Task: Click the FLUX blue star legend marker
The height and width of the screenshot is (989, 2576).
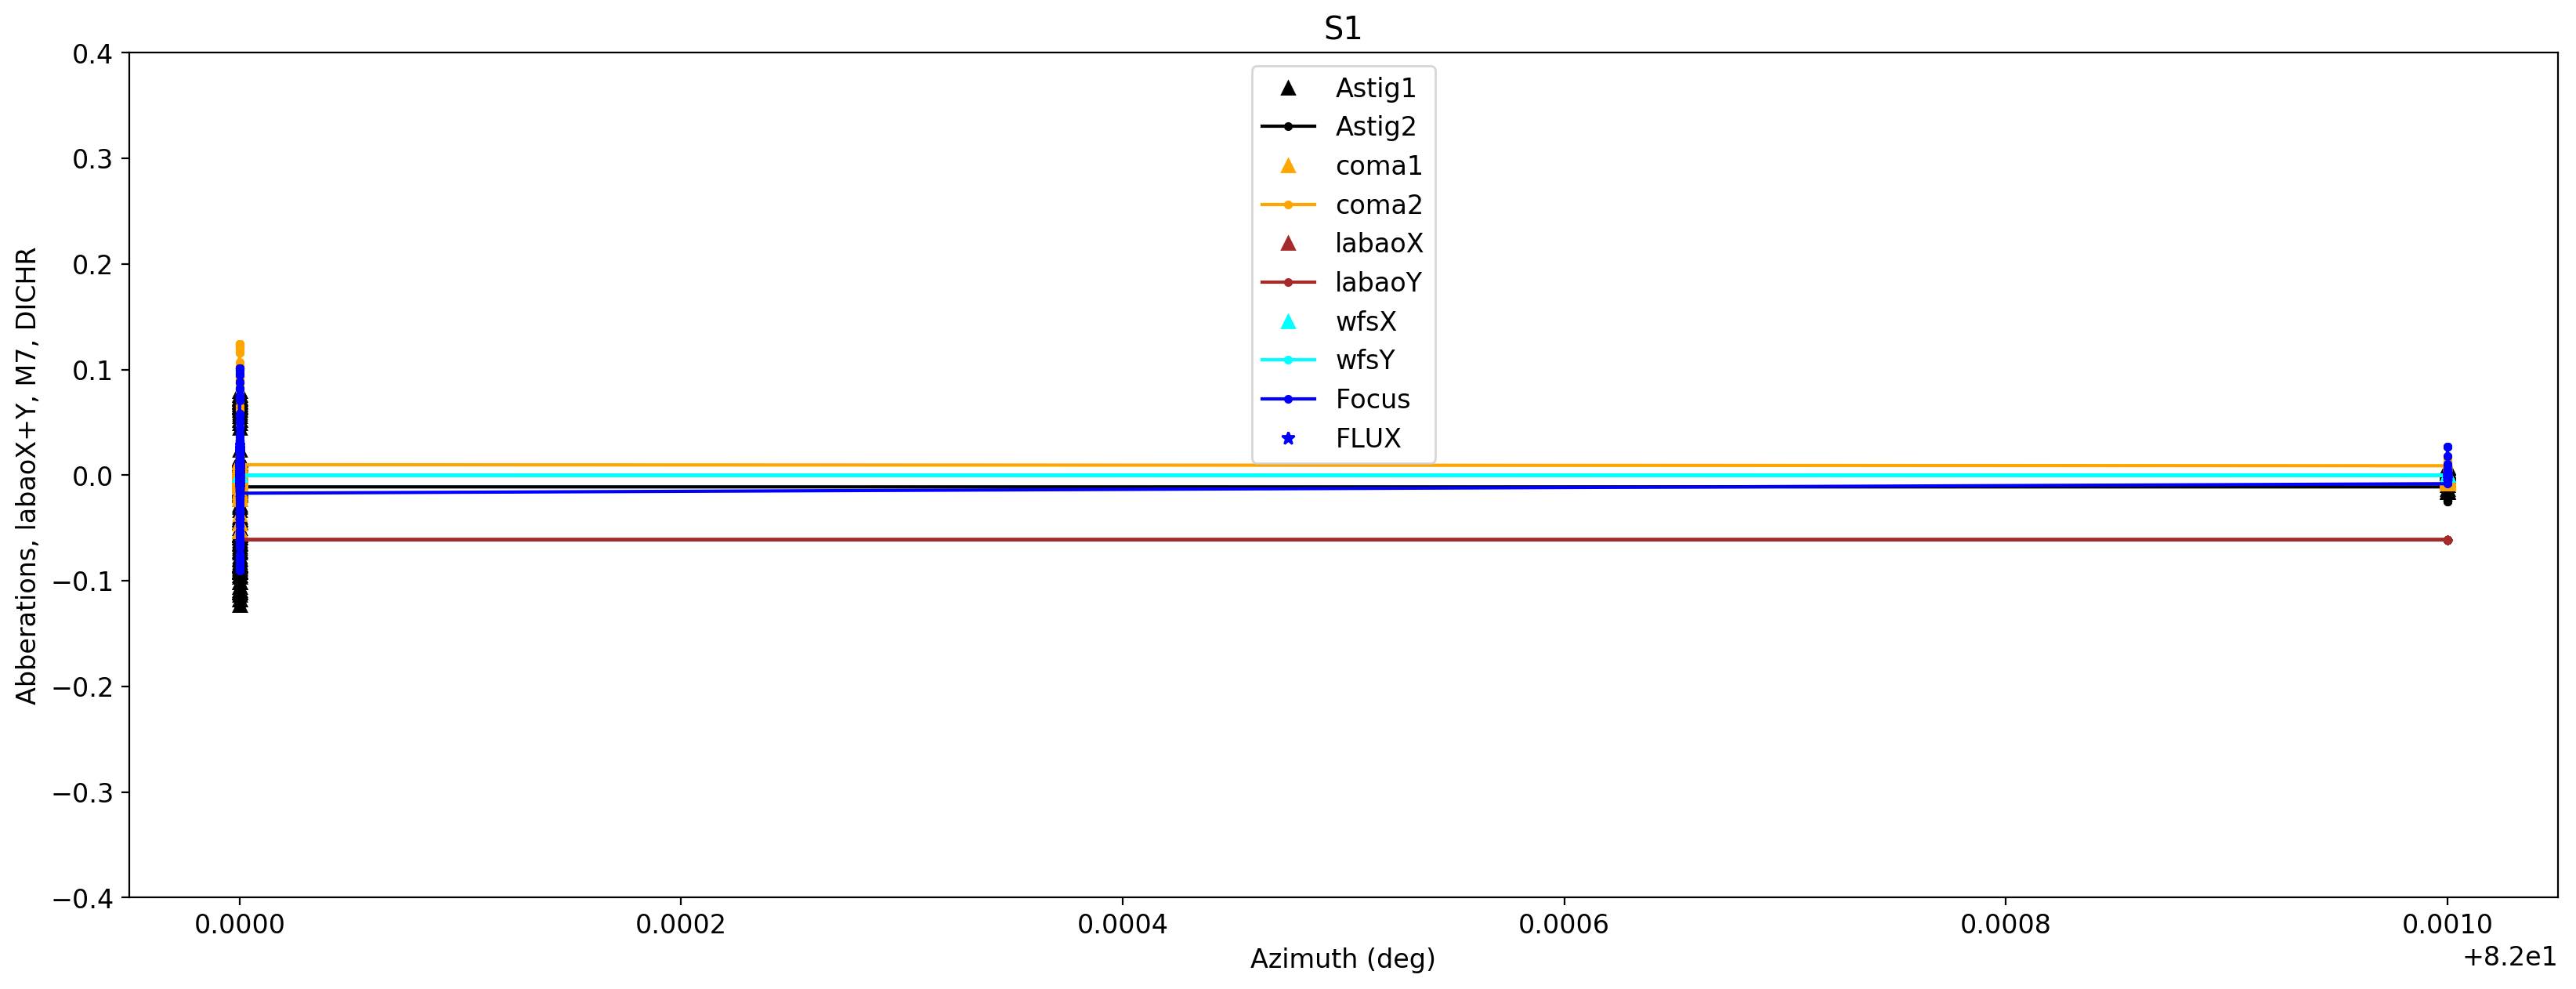Action: click(1288, 439)
